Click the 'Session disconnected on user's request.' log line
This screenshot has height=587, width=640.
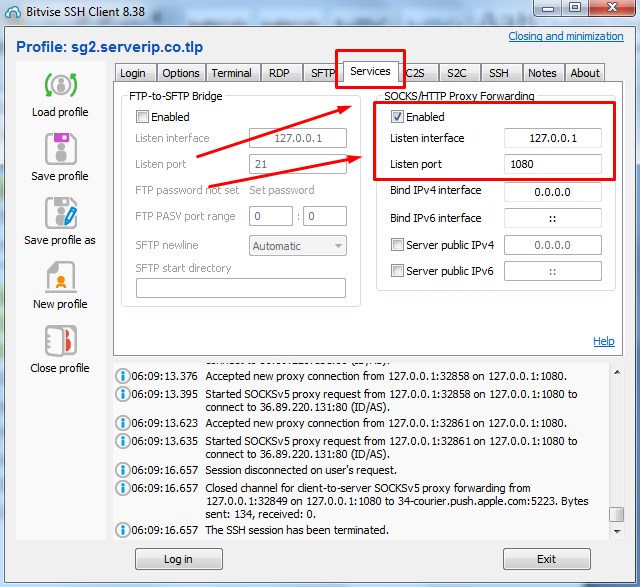pos(301,470)
